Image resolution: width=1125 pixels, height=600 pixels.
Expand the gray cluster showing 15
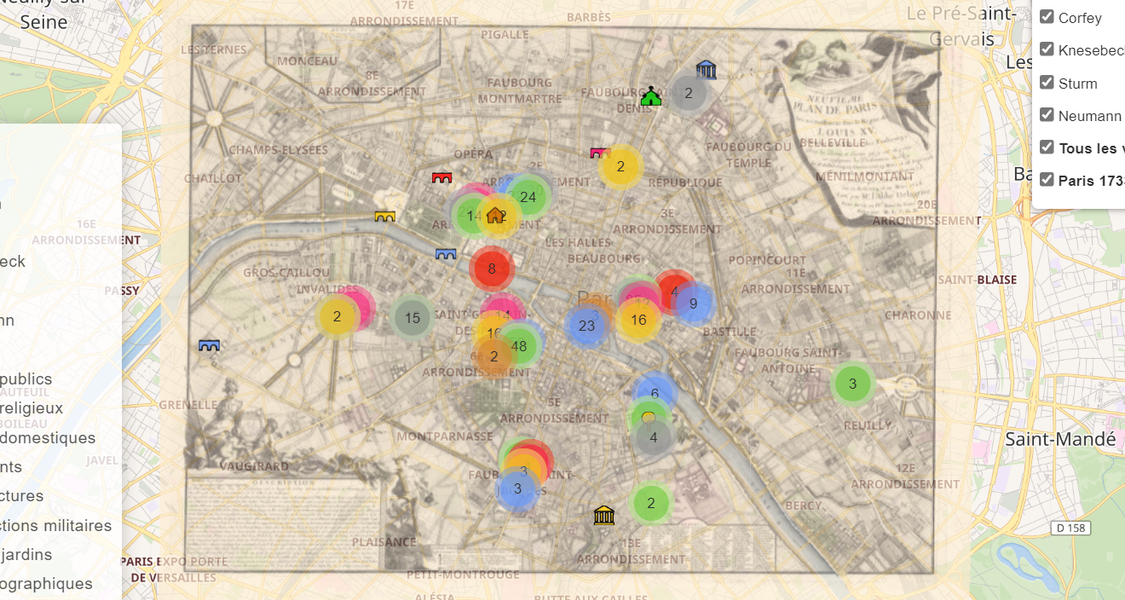point(413,318)
